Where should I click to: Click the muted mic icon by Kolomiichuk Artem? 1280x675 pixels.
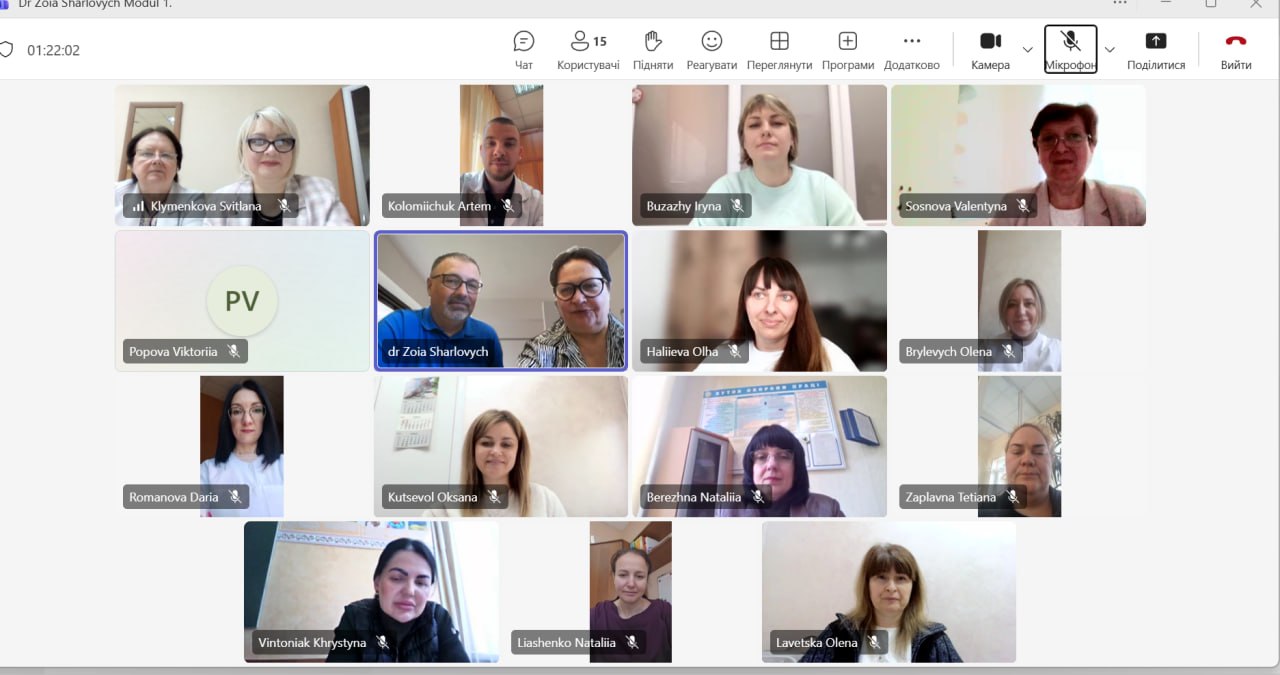507,206
